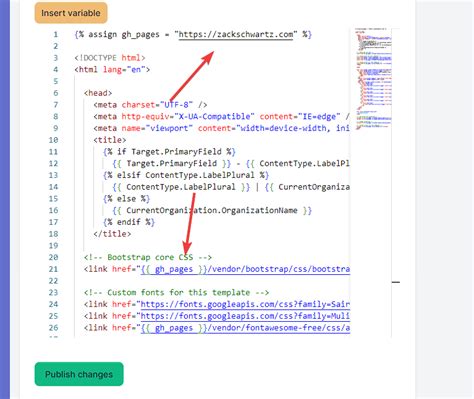The width and height of the screenshot is (474, 399).
Task: Click the fontawesome link on line 26
Action: click(x=245, y=328)
